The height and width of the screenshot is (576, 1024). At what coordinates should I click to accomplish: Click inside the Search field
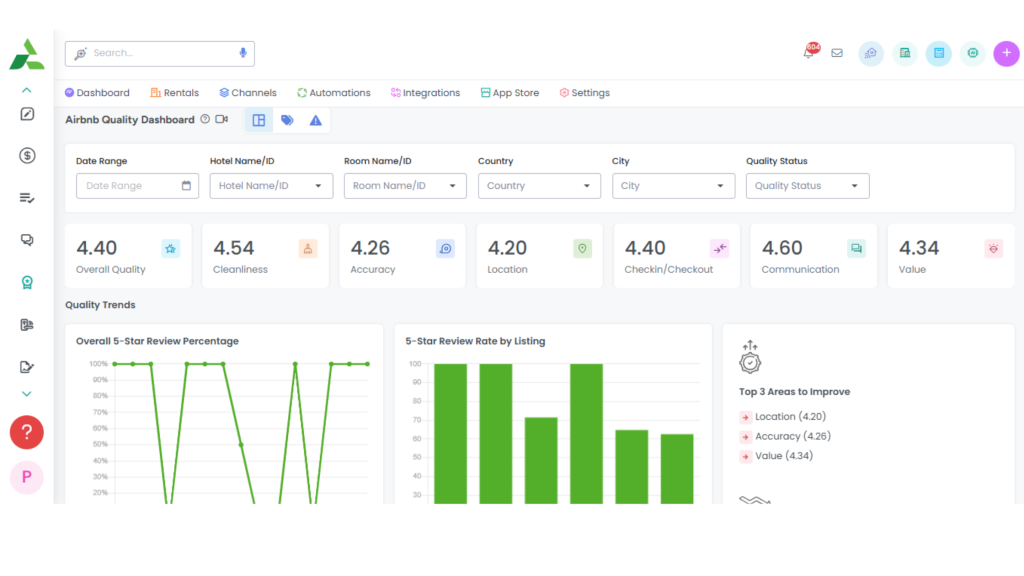coord(160,54)
